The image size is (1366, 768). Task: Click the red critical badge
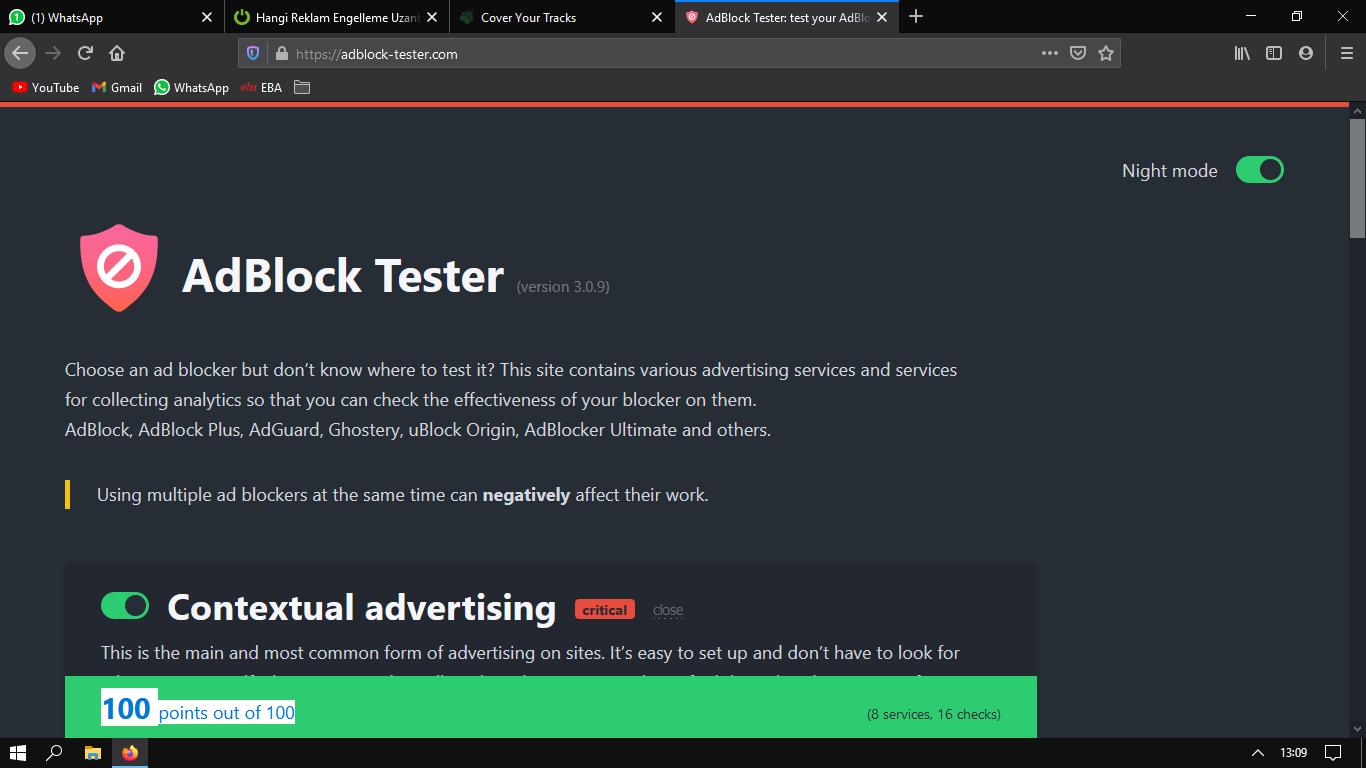point(605,610)
